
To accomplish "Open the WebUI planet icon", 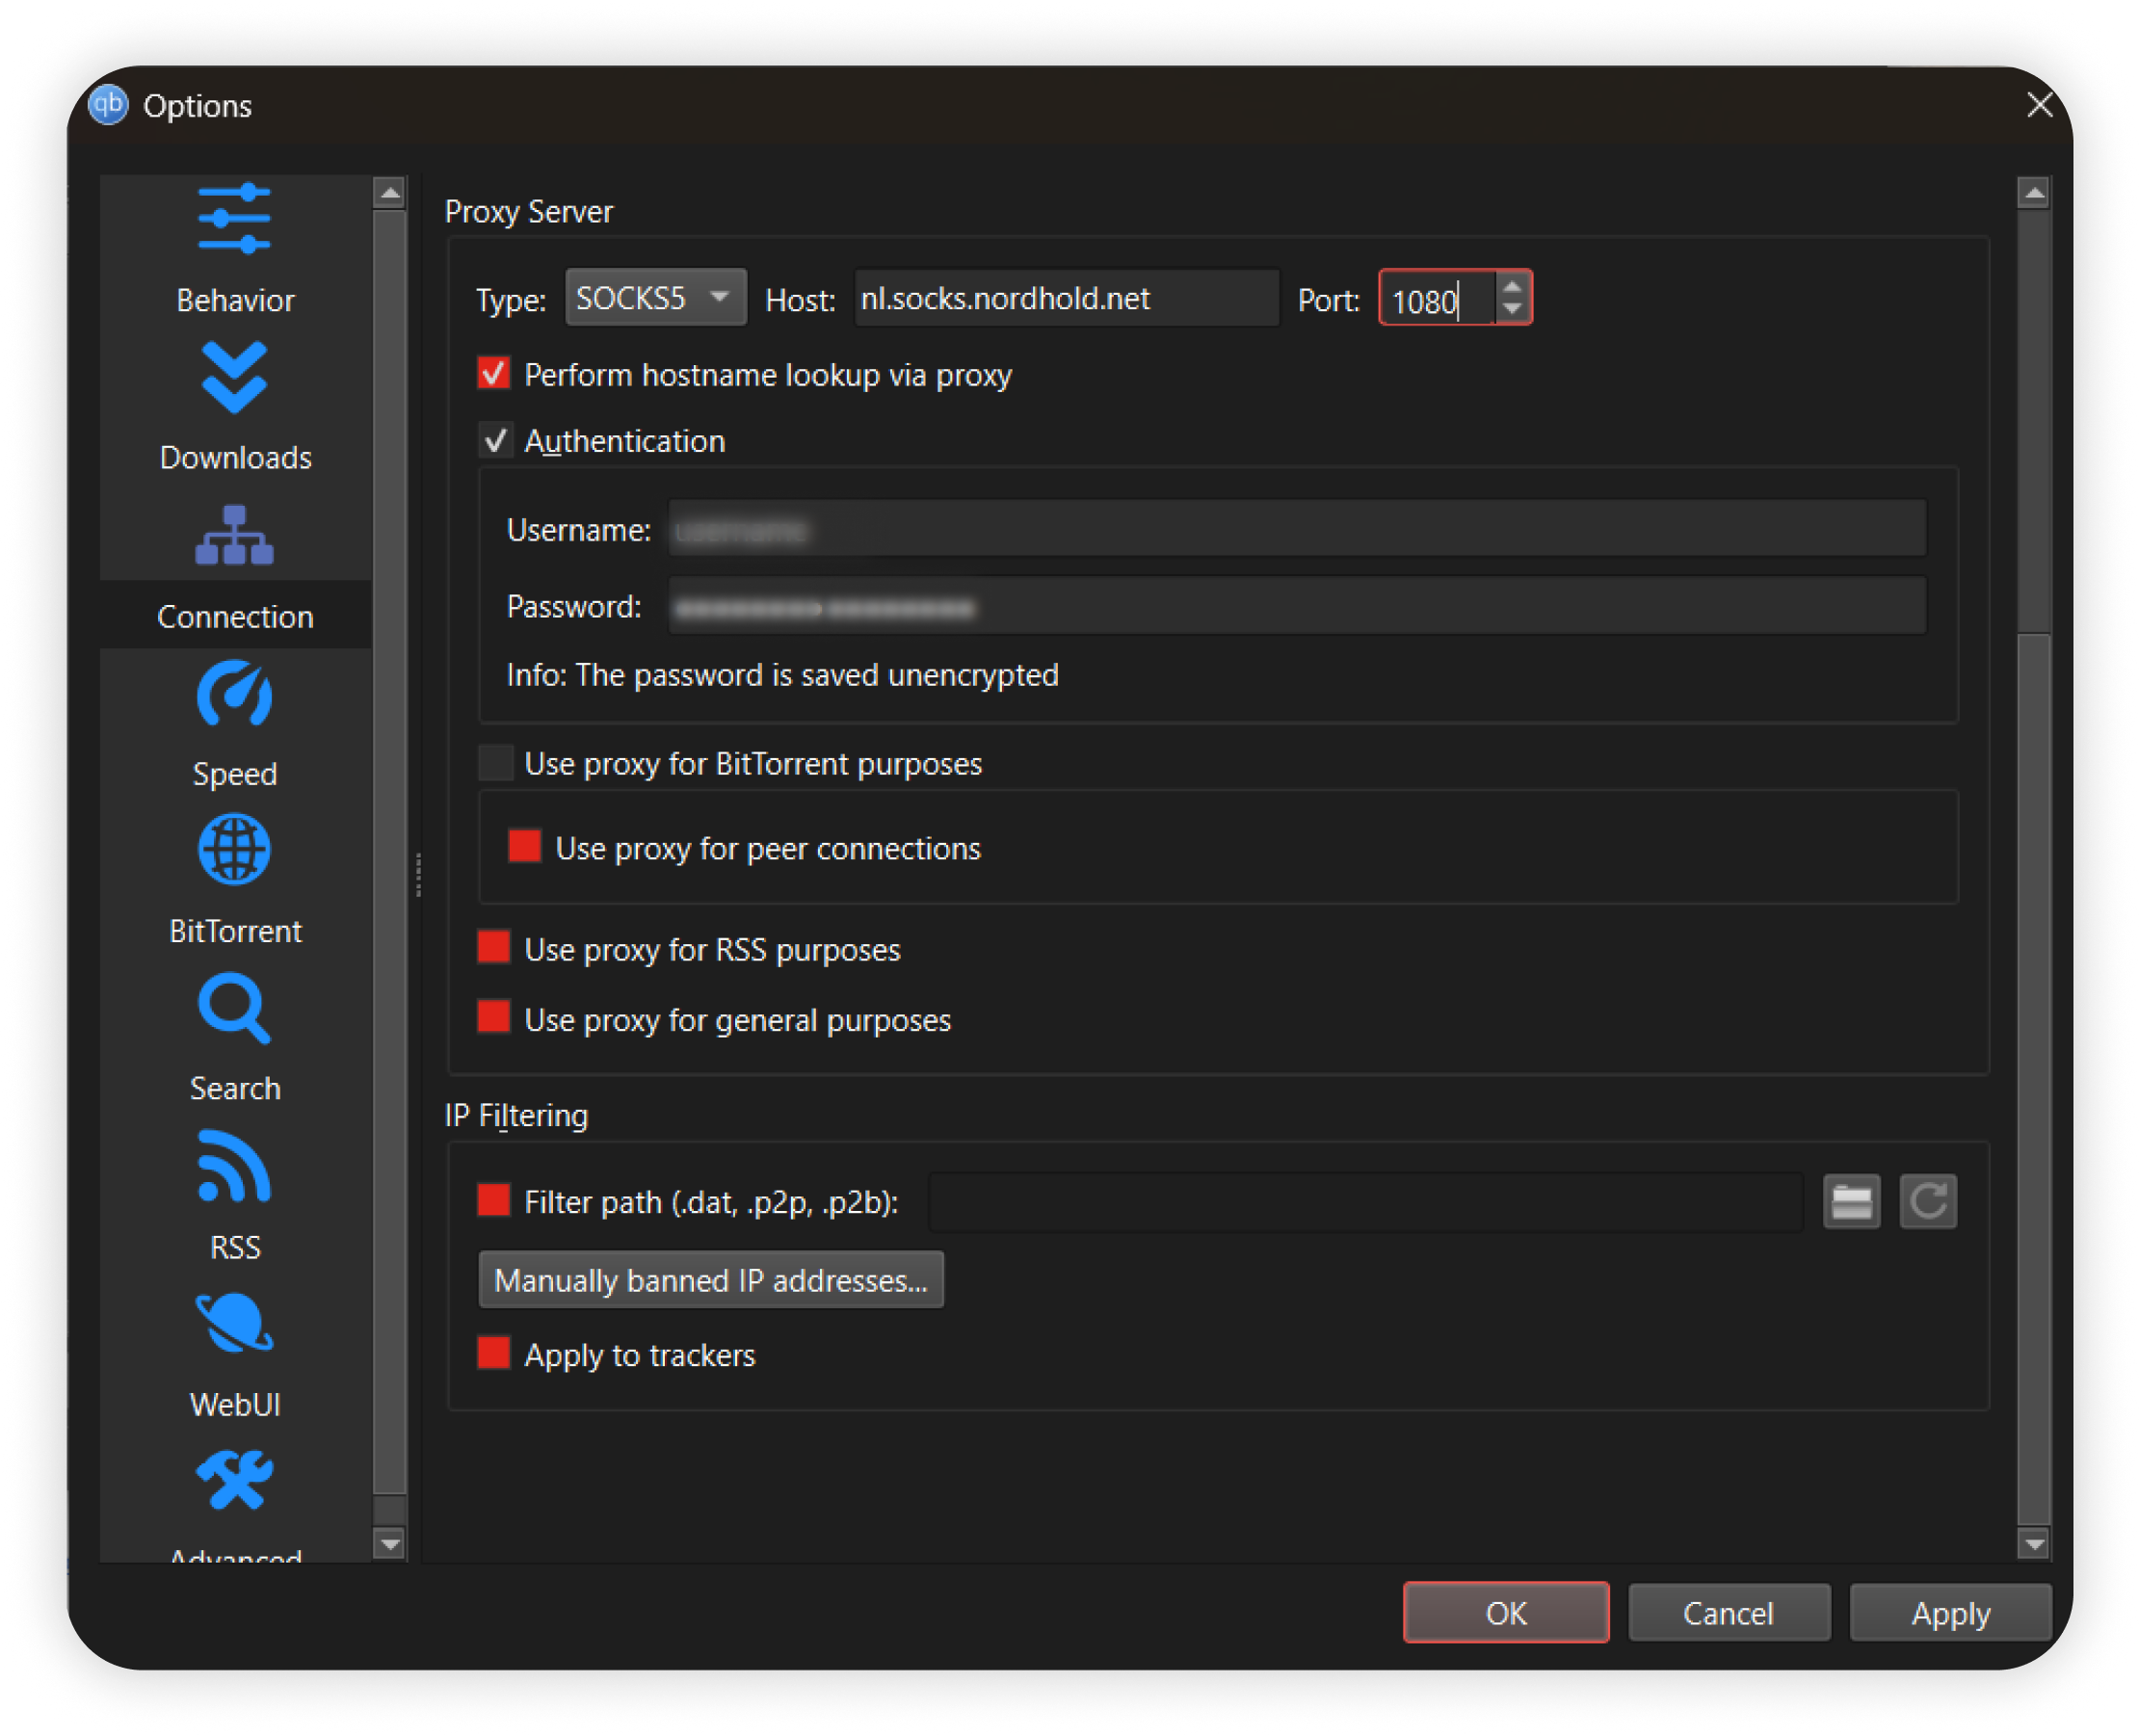I will pos(234,1323).
